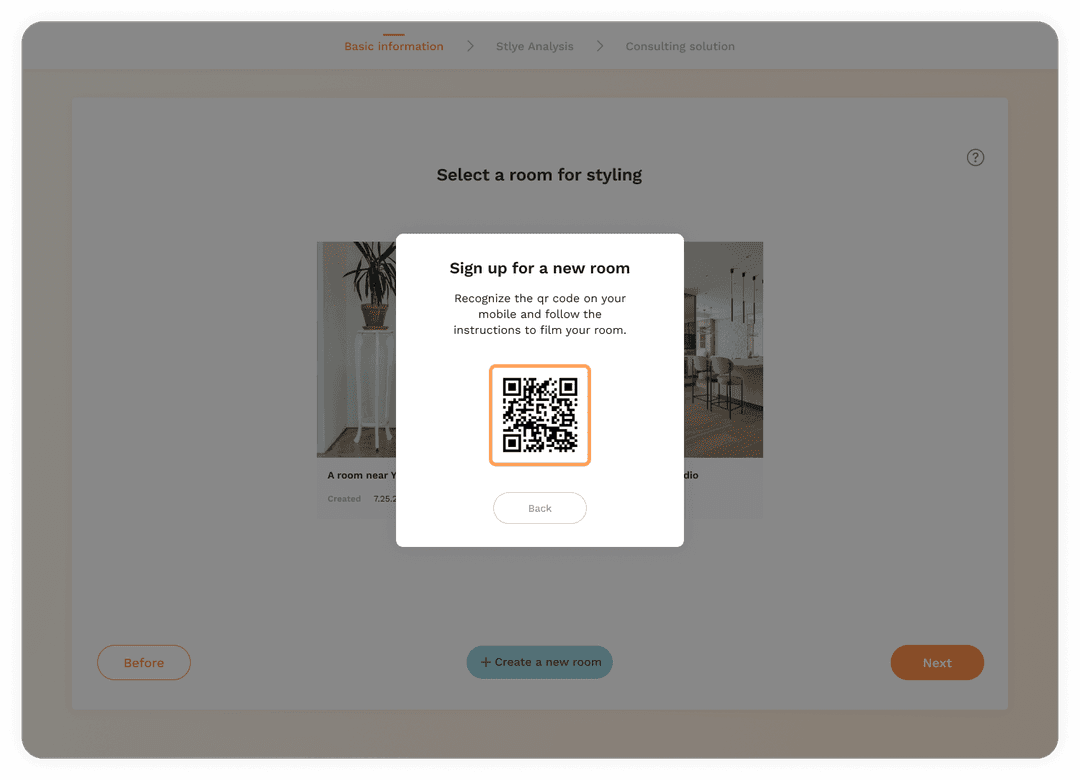Select the room thumbnail with bar stools
This screenshot has height=780, width=1080.
pos(723,349)
